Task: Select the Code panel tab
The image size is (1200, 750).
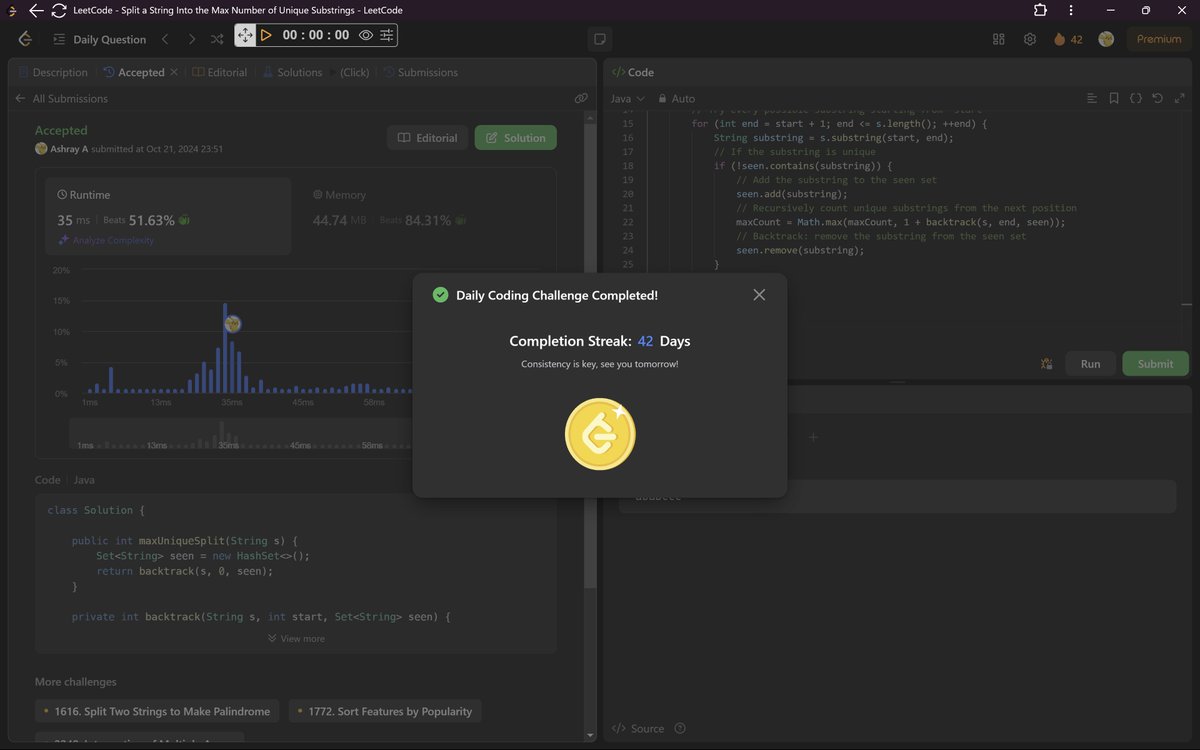Action: point(633,72)
